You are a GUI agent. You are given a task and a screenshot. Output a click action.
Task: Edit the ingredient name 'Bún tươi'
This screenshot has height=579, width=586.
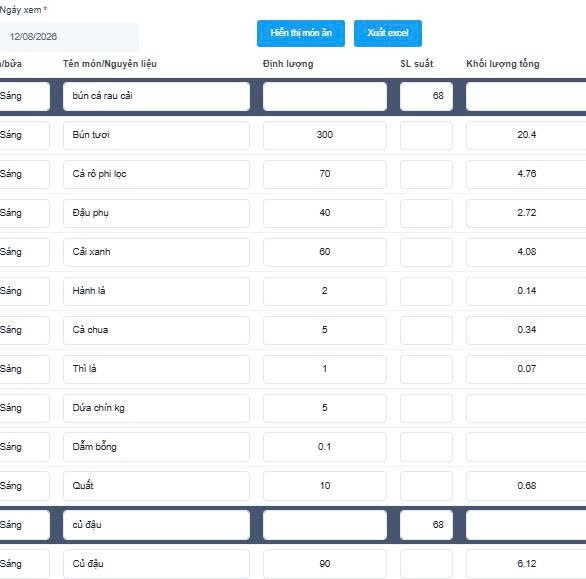click(x=156, y=135)
